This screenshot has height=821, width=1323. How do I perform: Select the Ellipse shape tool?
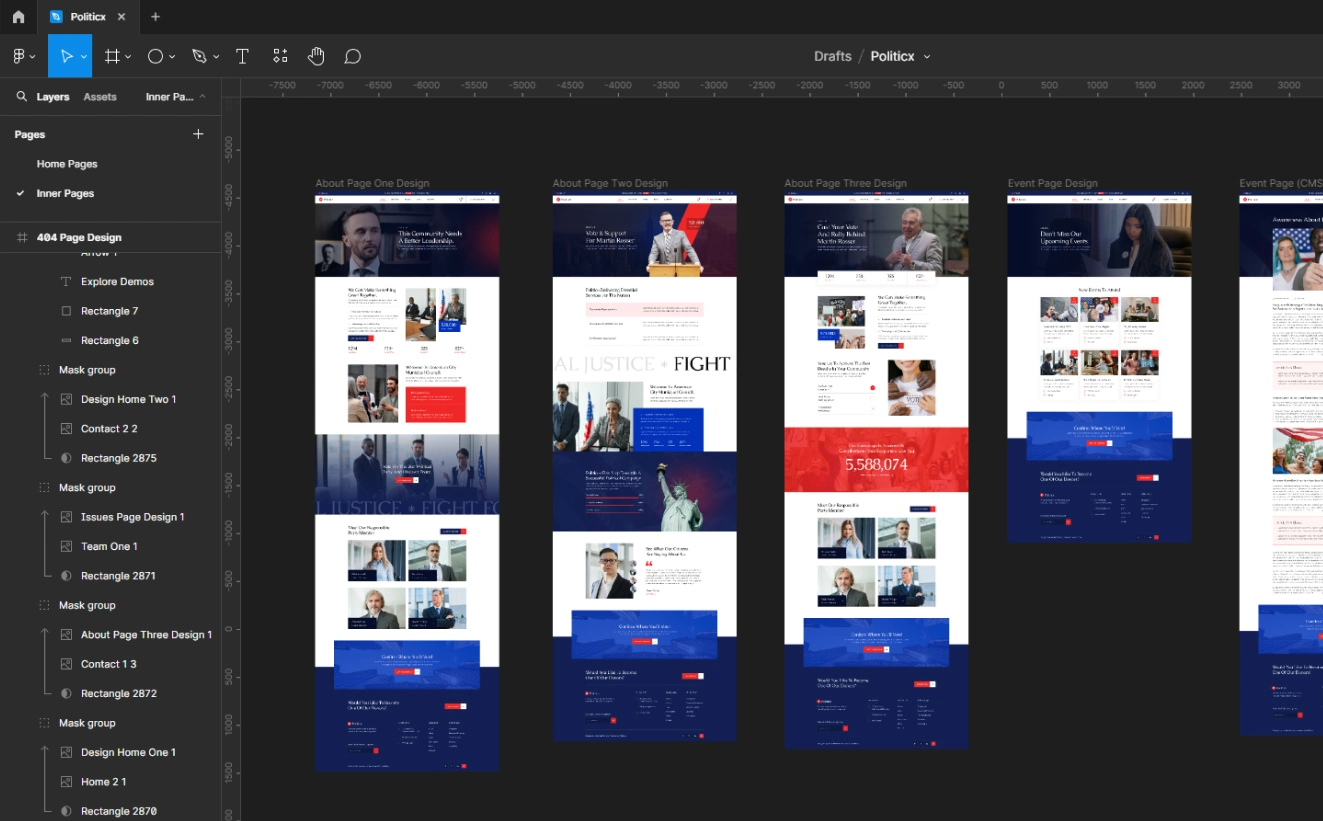click(156, 56)
